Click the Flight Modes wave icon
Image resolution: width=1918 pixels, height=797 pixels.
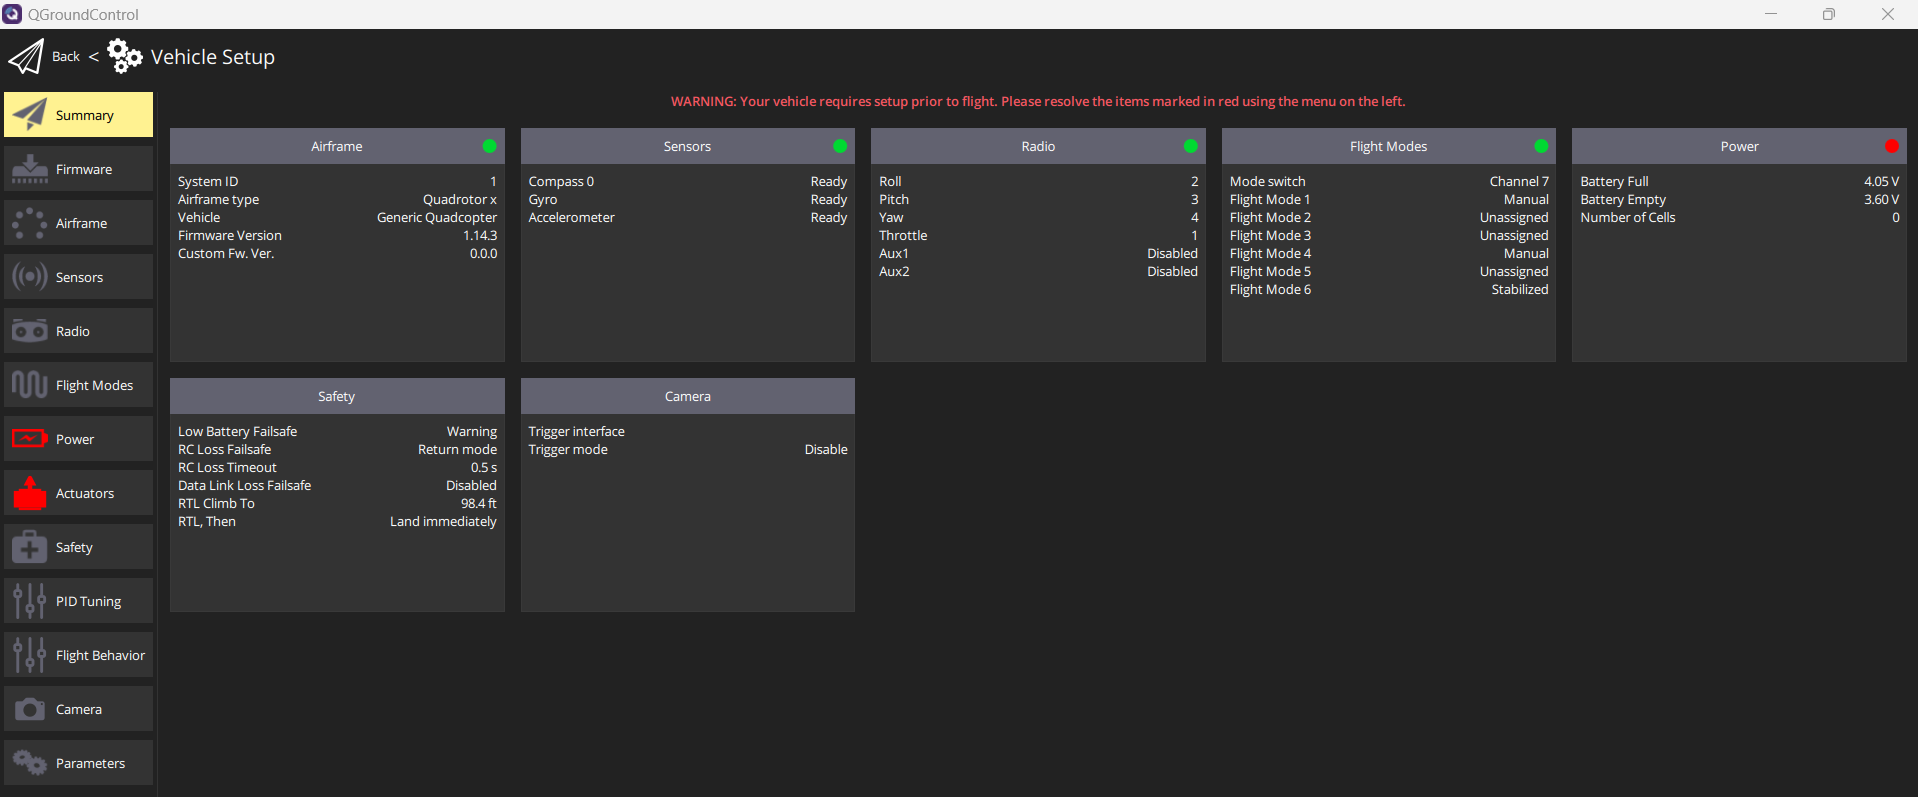click(30, 385)
